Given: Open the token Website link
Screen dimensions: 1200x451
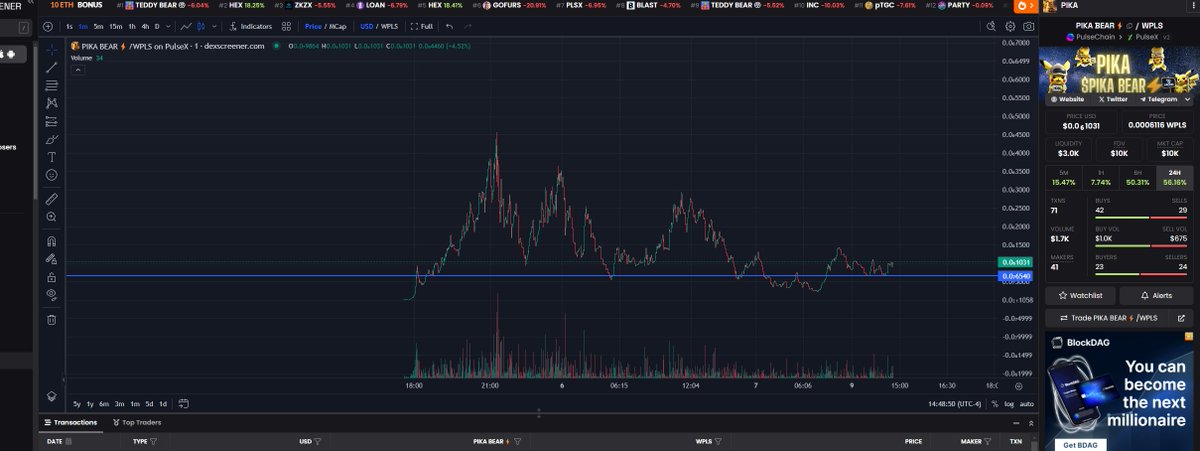Looking at the screenshot, I should tap(1067, 100).
